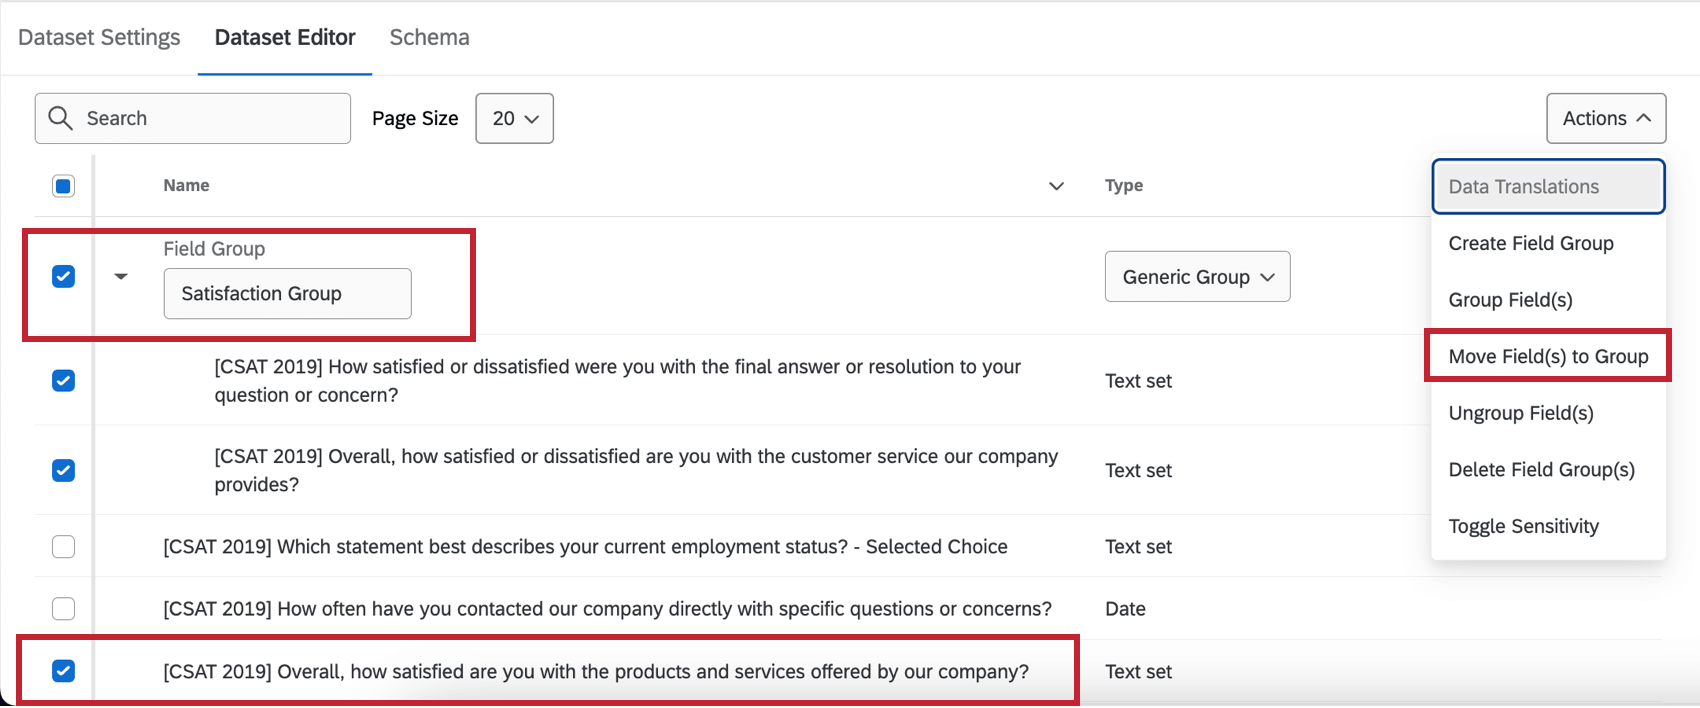Tick the contact frequency question checkbox
This screenshot has width=1700, height=708.
pyautogui.click(x=63, y=609)
